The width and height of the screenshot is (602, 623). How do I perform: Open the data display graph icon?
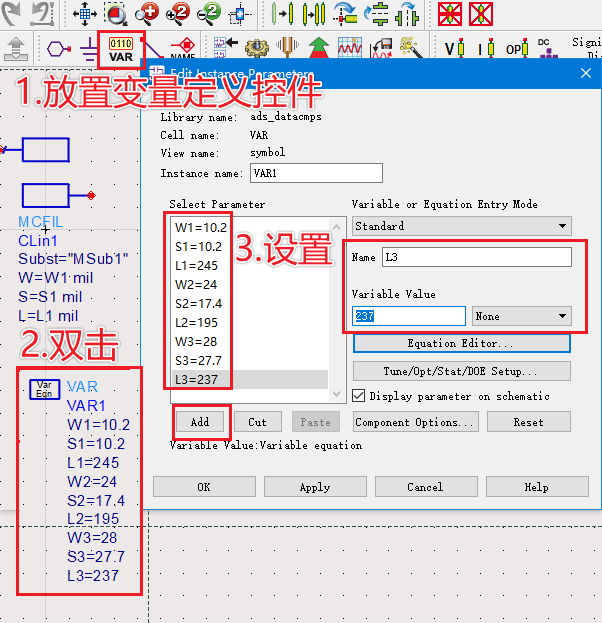(350, 47)
